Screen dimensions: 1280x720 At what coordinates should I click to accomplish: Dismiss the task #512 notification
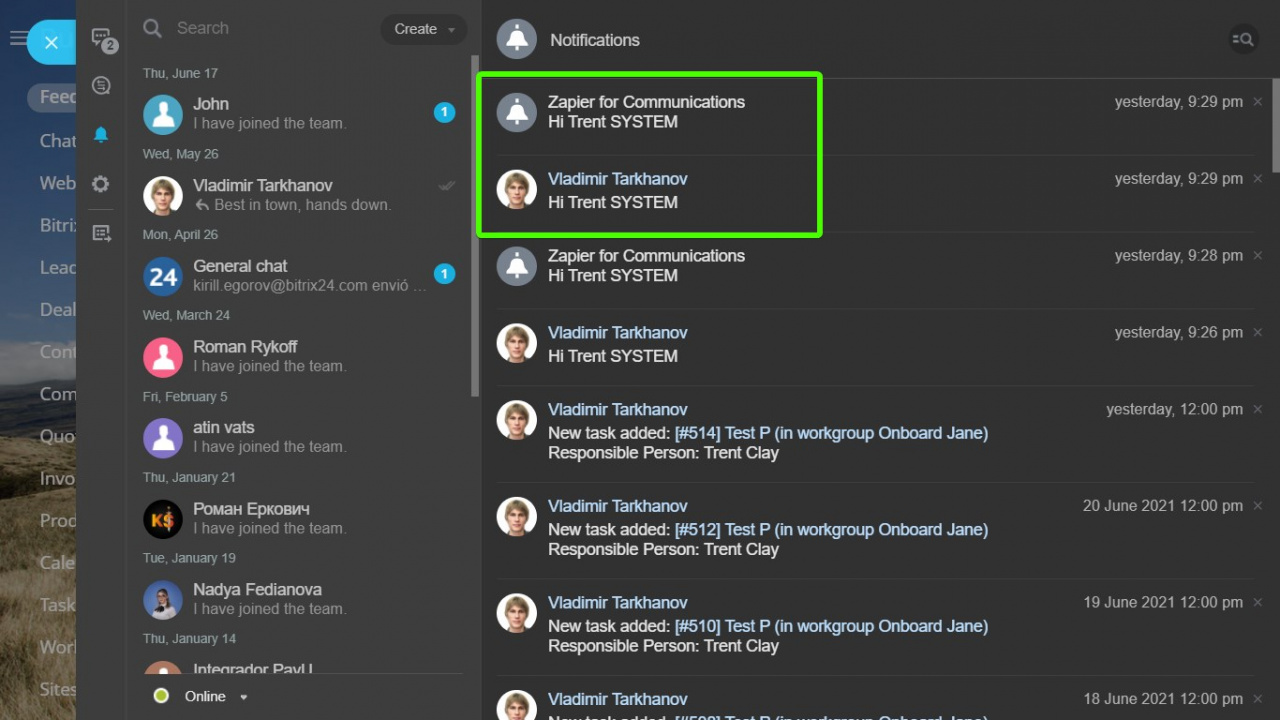point(1258,506)
